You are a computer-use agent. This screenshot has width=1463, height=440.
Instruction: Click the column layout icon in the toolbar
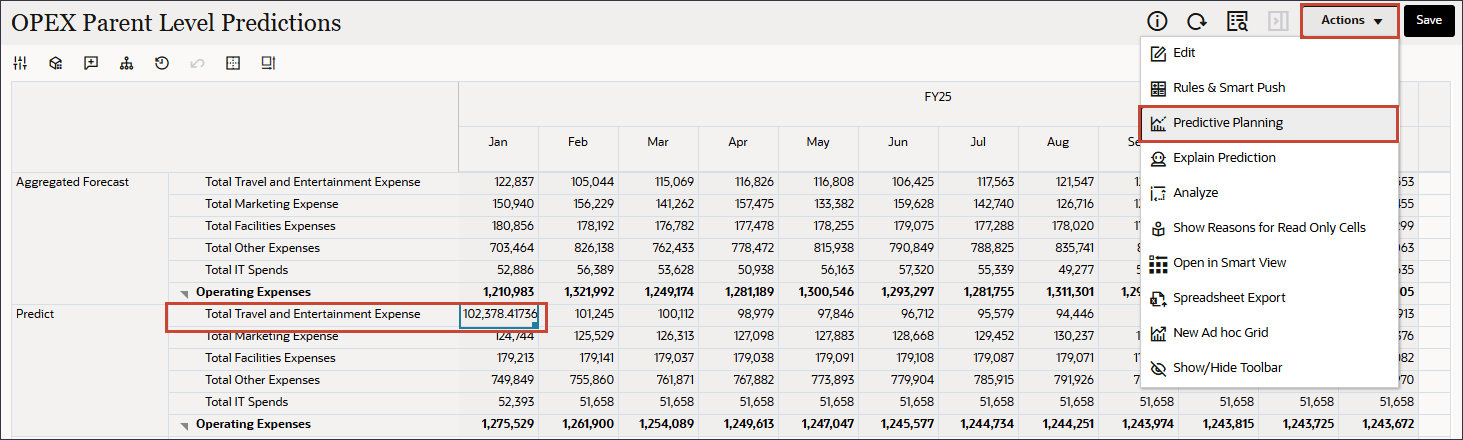click(x=268, y=63)
